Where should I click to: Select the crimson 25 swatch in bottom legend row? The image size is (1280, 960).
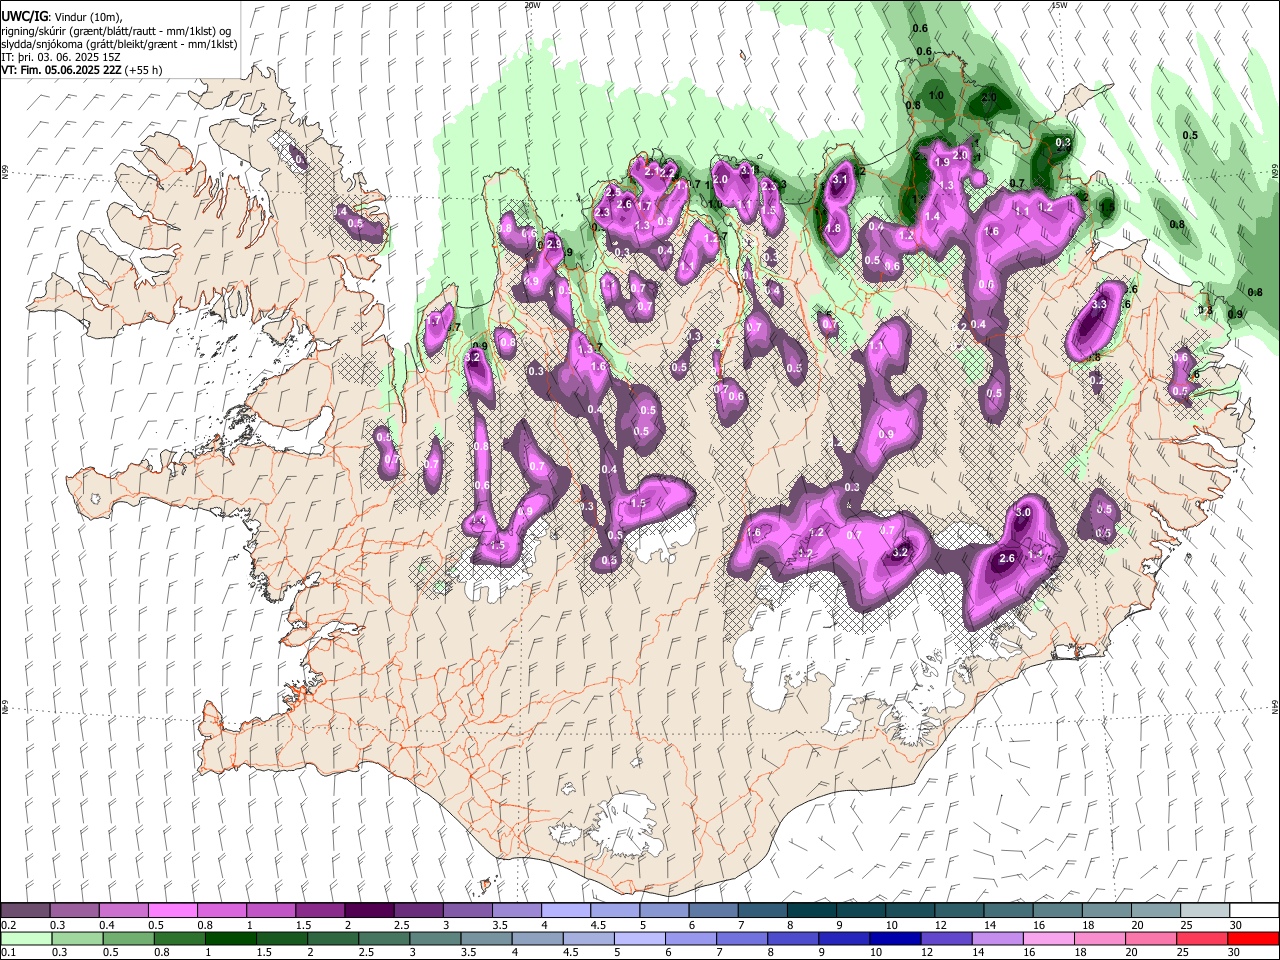click(1201, 938)
